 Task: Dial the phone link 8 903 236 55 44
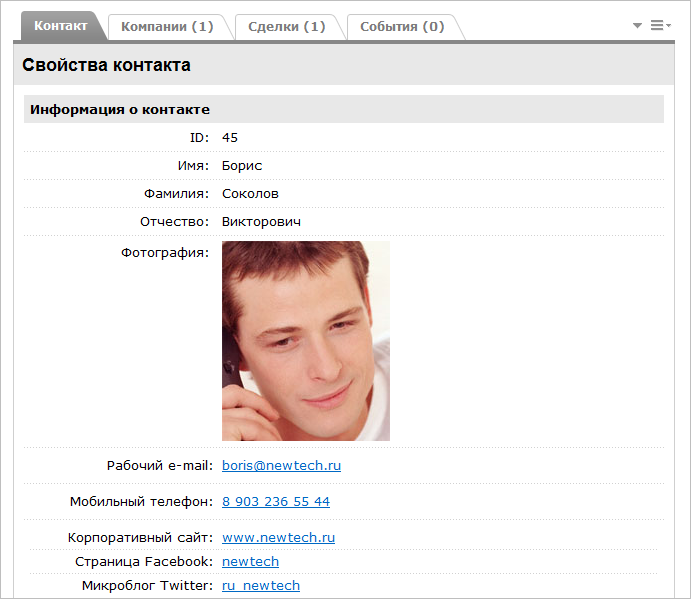tap(275, 501)
